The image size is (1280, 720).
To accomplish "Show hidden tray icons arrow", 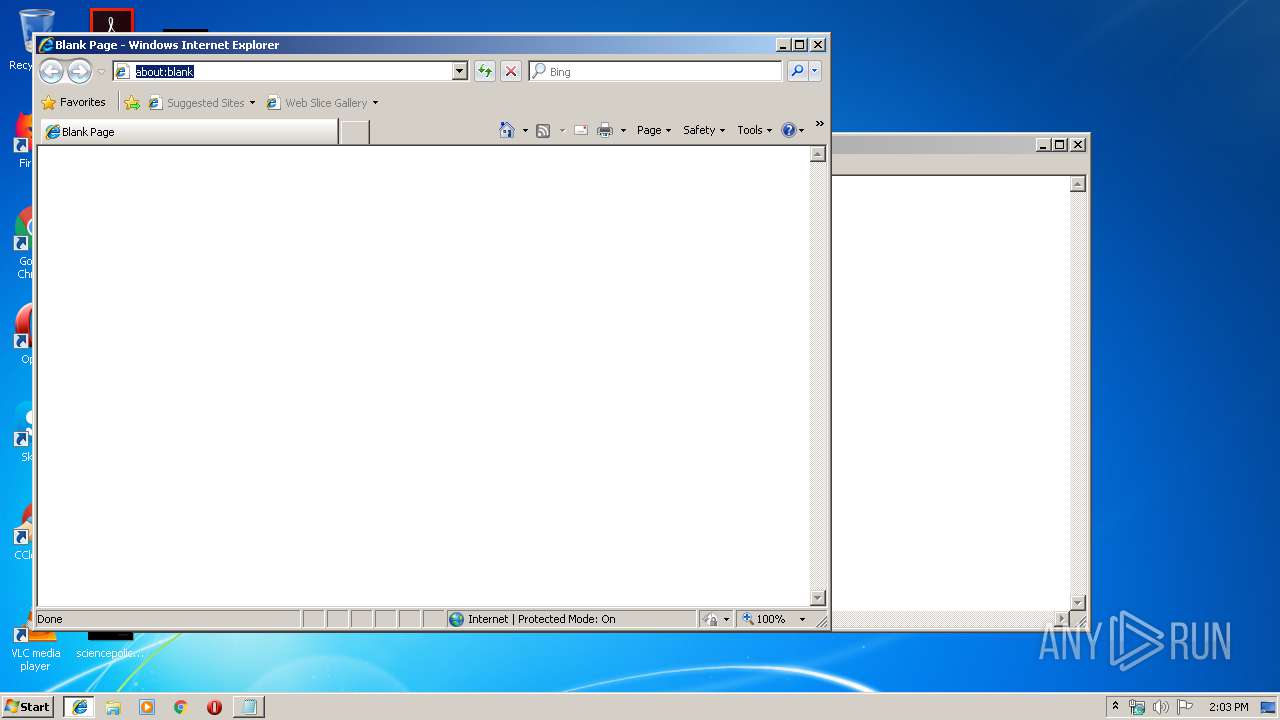I will click(x=1115, y=706).
